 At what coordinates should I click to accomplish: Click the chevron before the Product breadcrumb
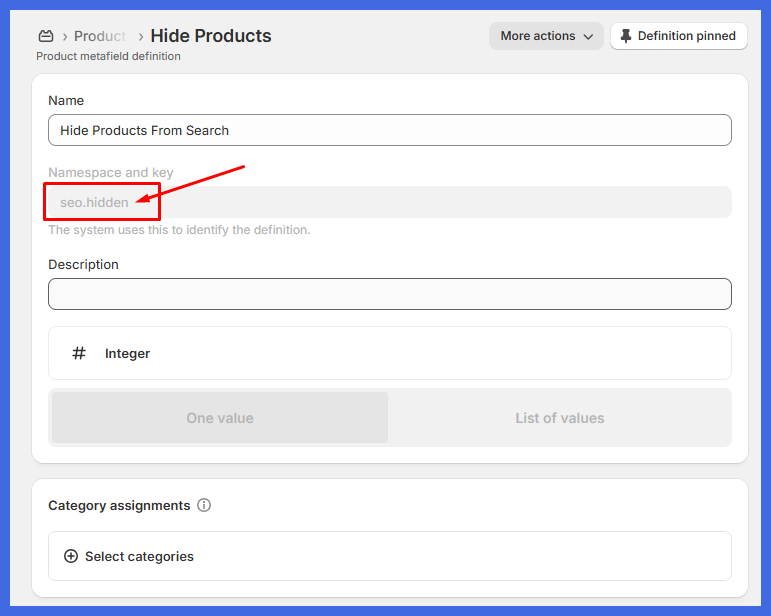point(65,37)
